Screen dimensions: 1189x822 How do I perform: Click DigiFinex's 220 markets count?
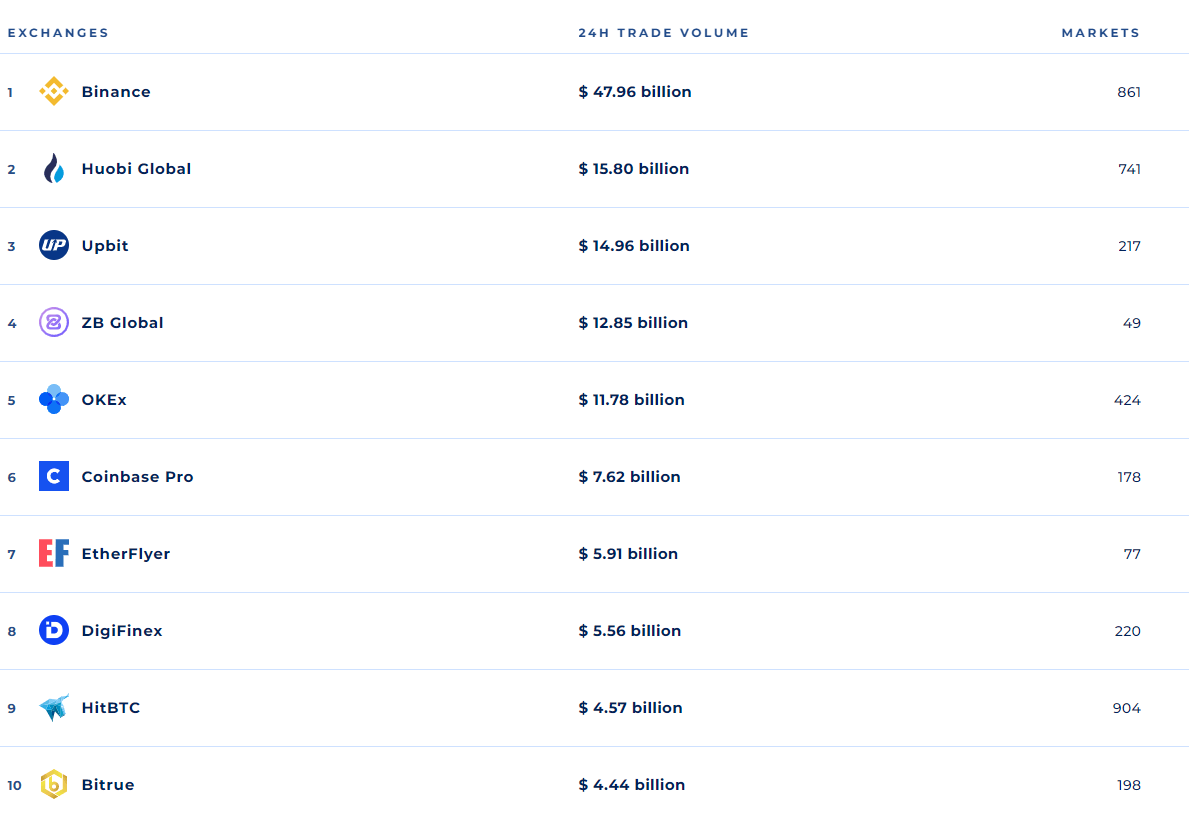point(1128,631)
